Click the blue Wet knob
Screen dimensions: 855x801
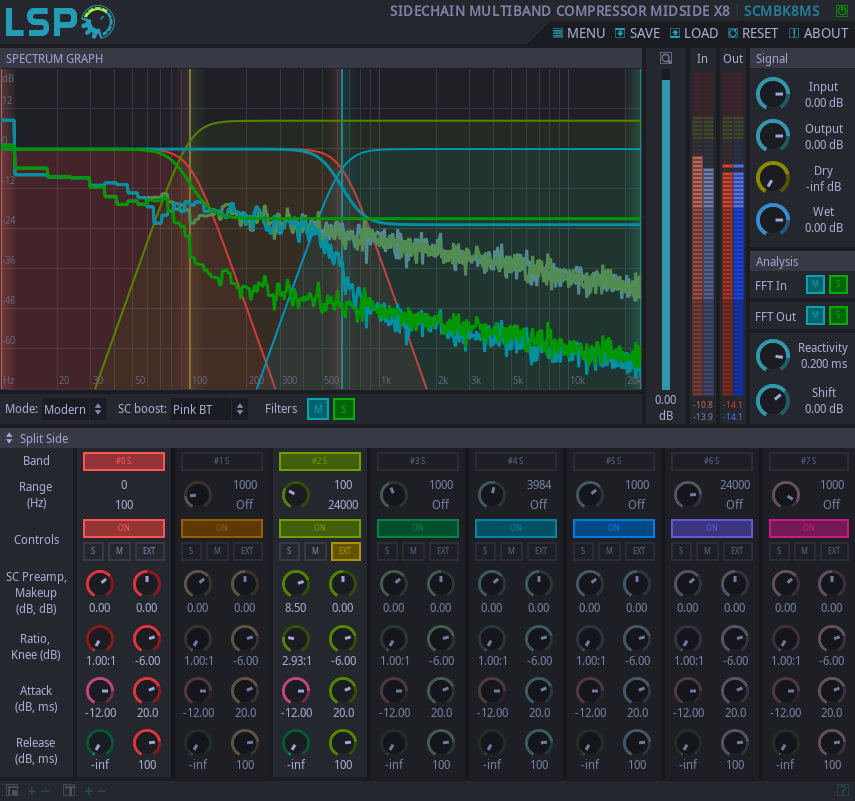pos(773,219)
